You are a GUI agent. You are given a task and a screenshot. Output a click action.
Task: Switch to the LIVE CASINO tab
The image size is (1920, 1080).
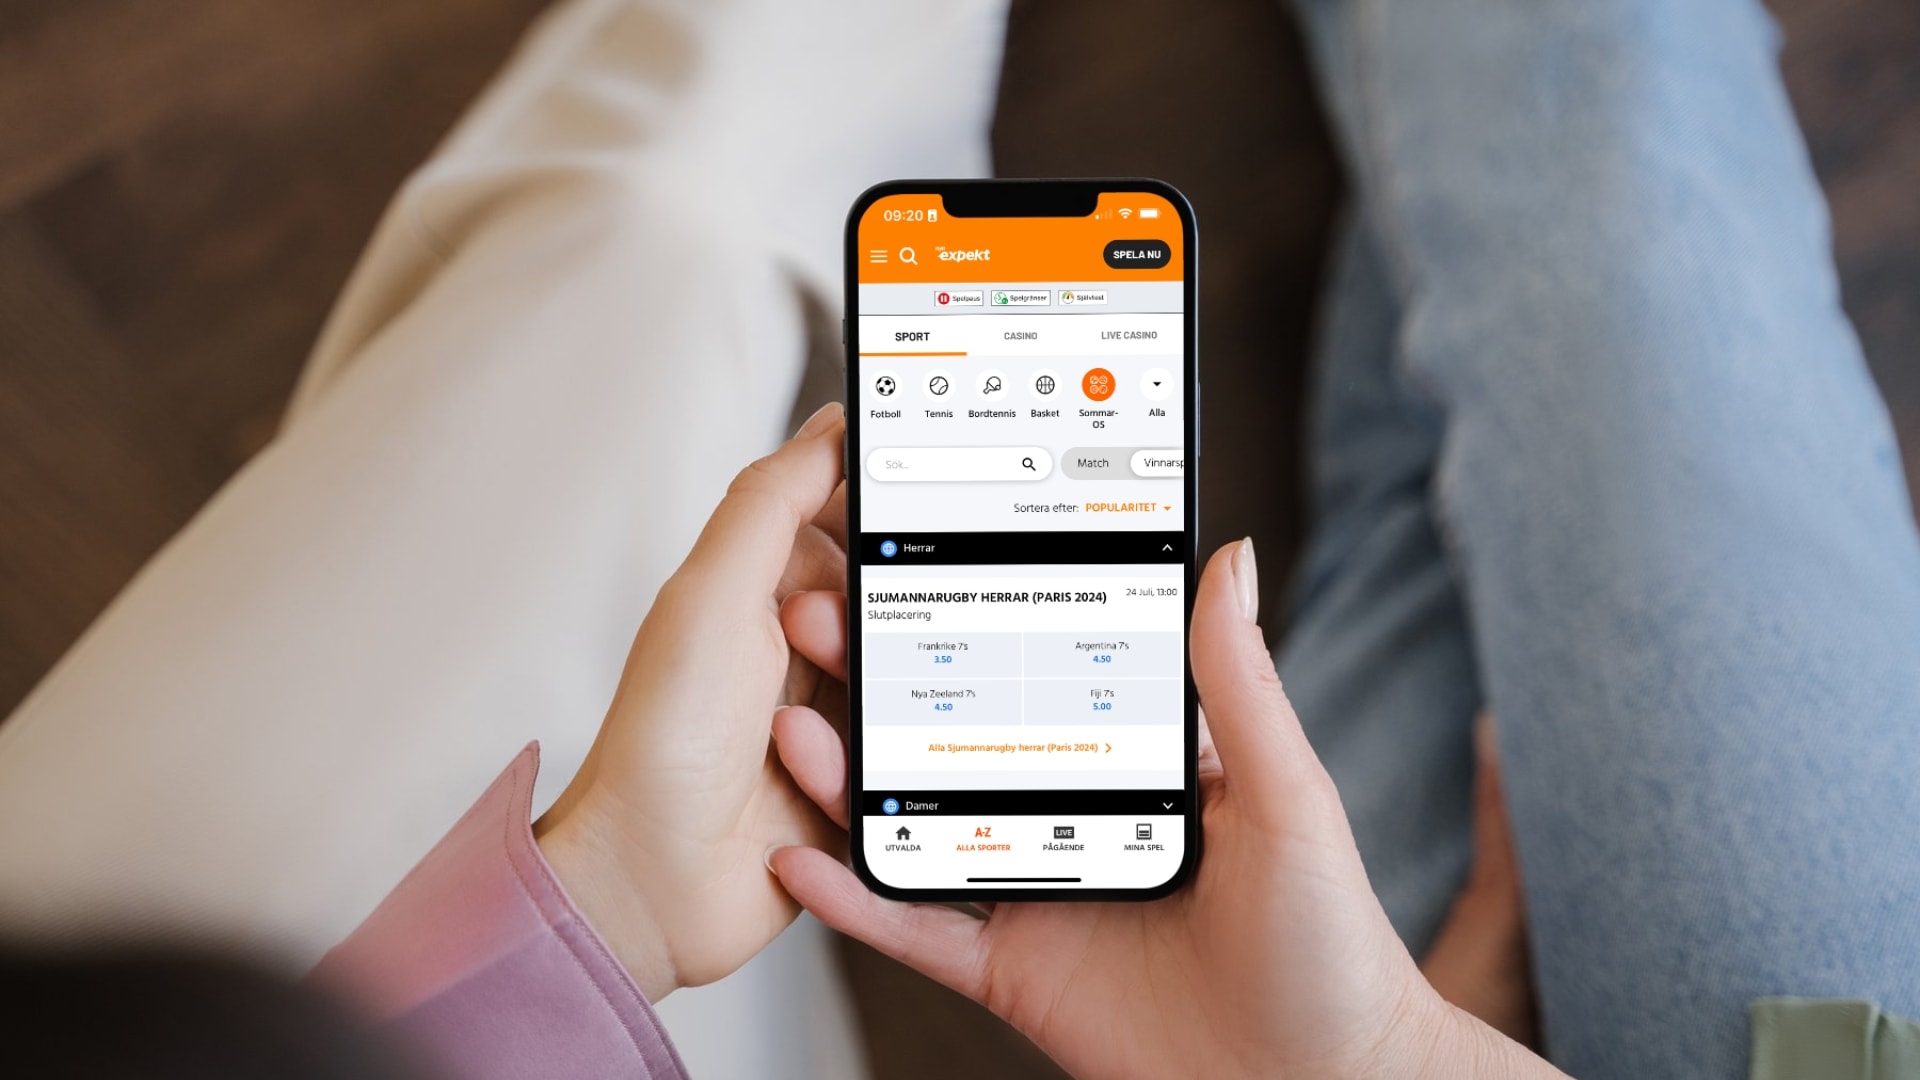pyautogui.click(x=1127, y=335)
